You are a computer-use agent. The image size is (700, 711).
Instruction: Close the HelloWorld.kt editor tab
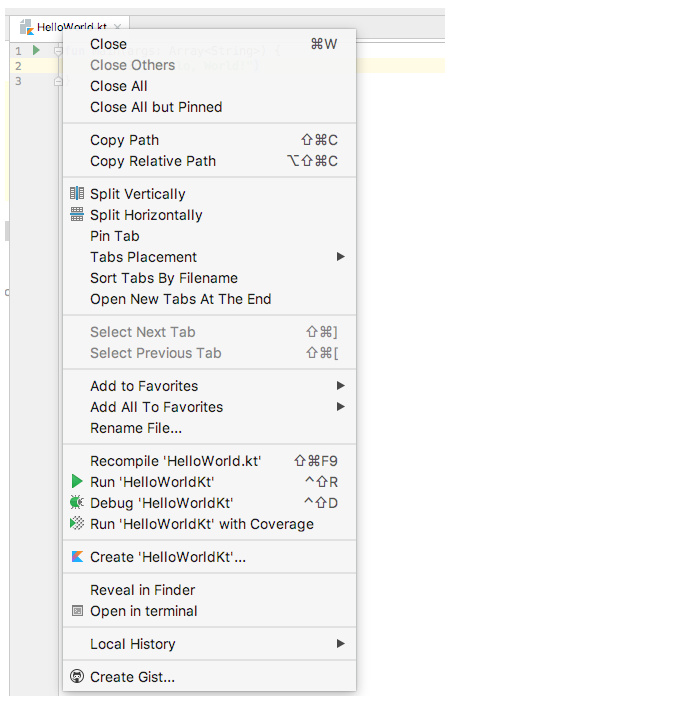tap(118, 28)
